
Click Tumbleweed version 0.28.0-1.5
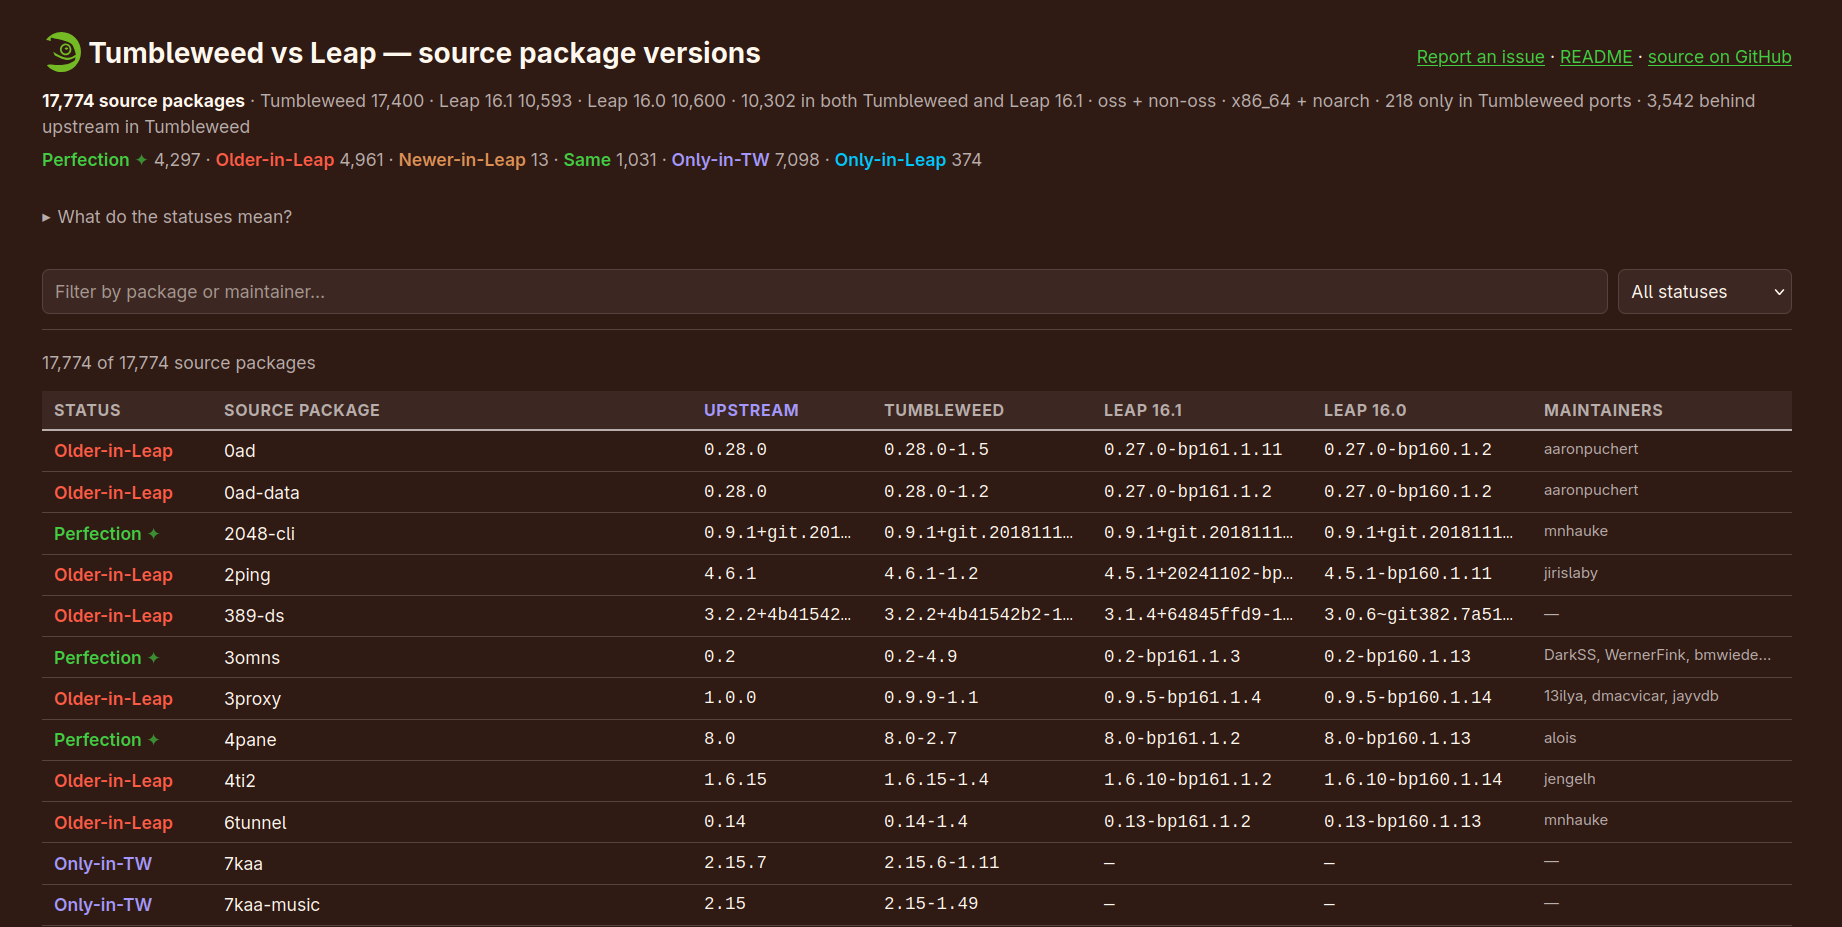coord(936,450)
